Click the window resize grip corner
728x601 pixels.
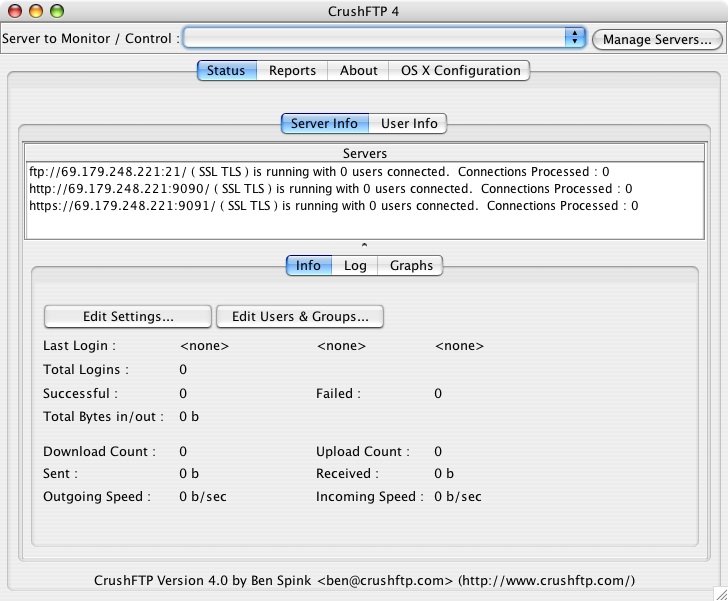tap(721, 594)
